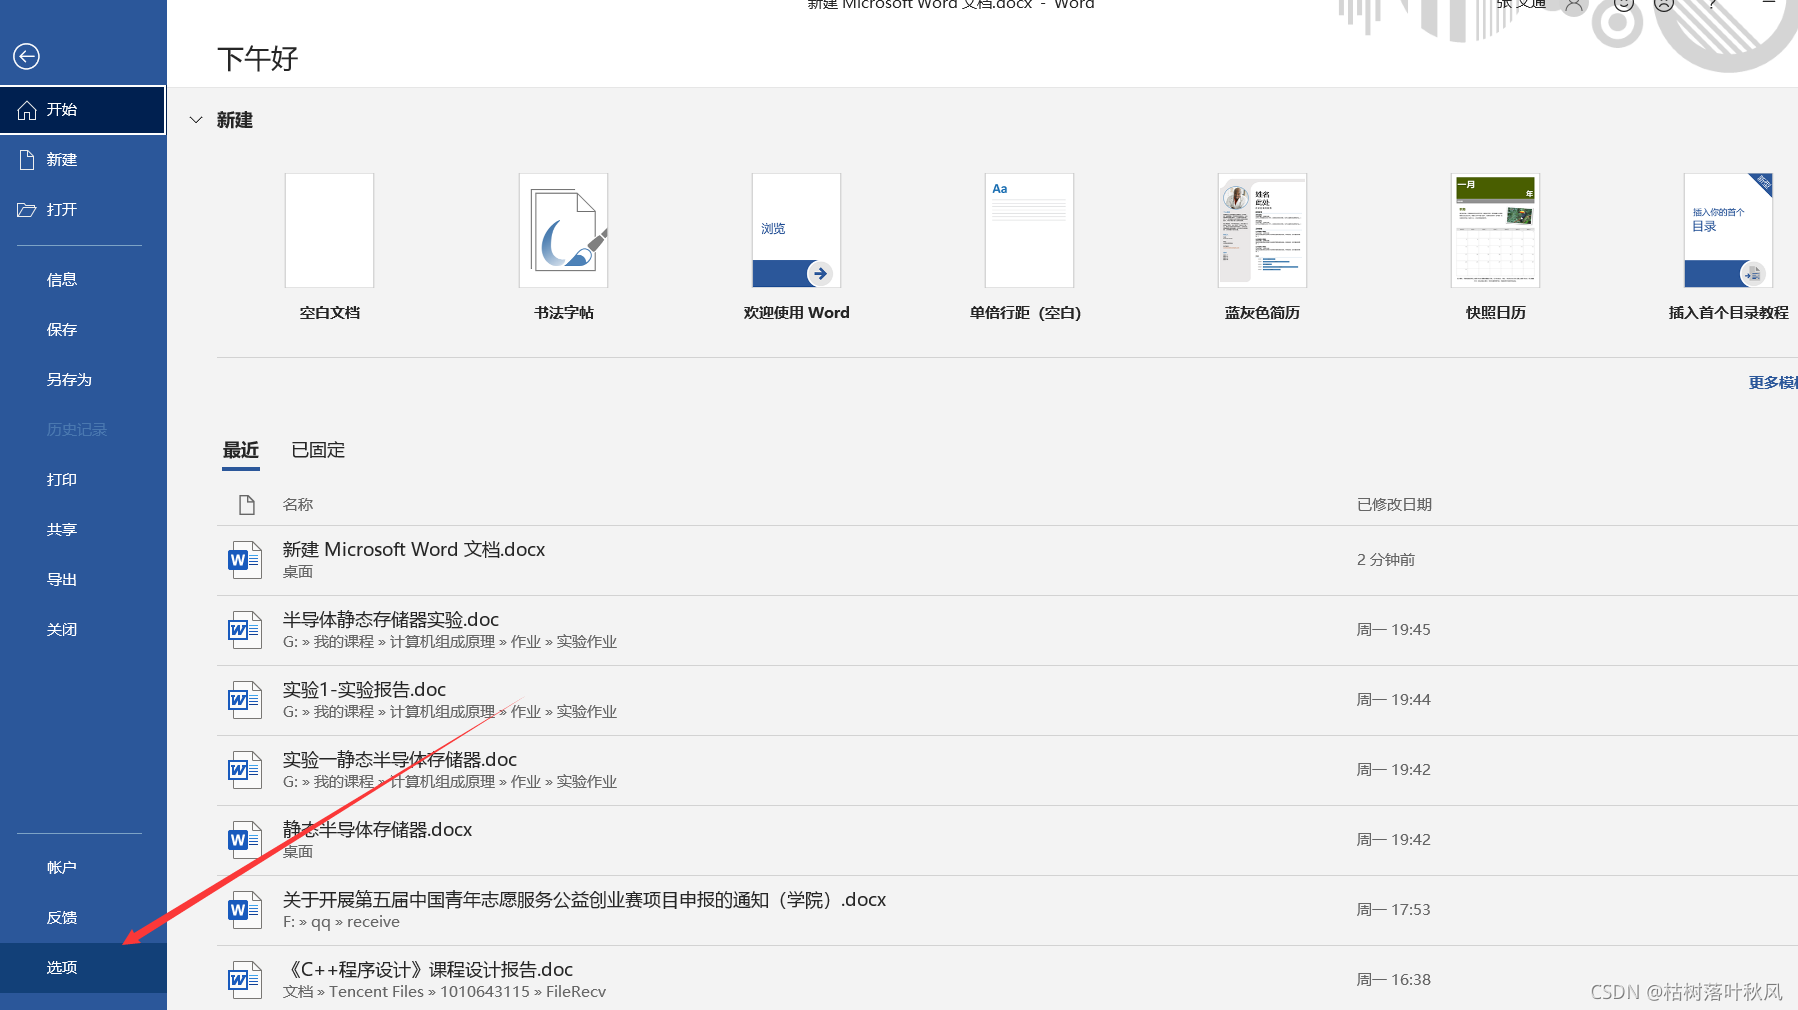Screen dimensions: 1798x1010
Task: Open 静态半导体存储器.docx file name
Action: tap(377, 830)
